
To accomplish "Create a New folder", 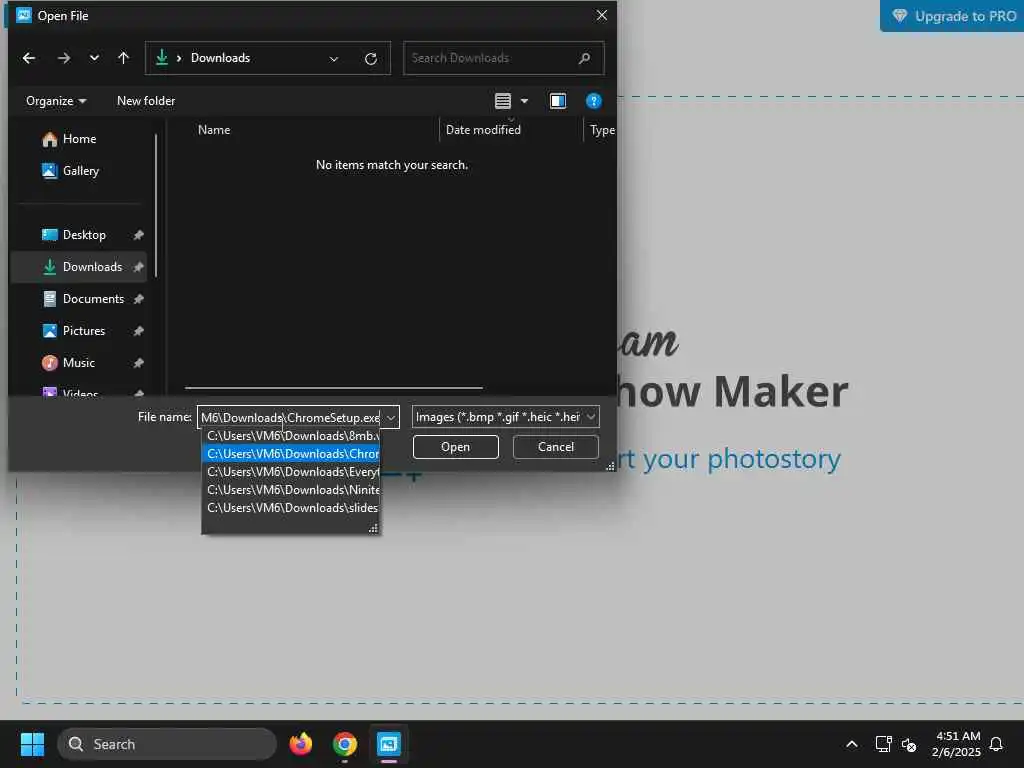I will pyautogui.click(x=146, y=101).
